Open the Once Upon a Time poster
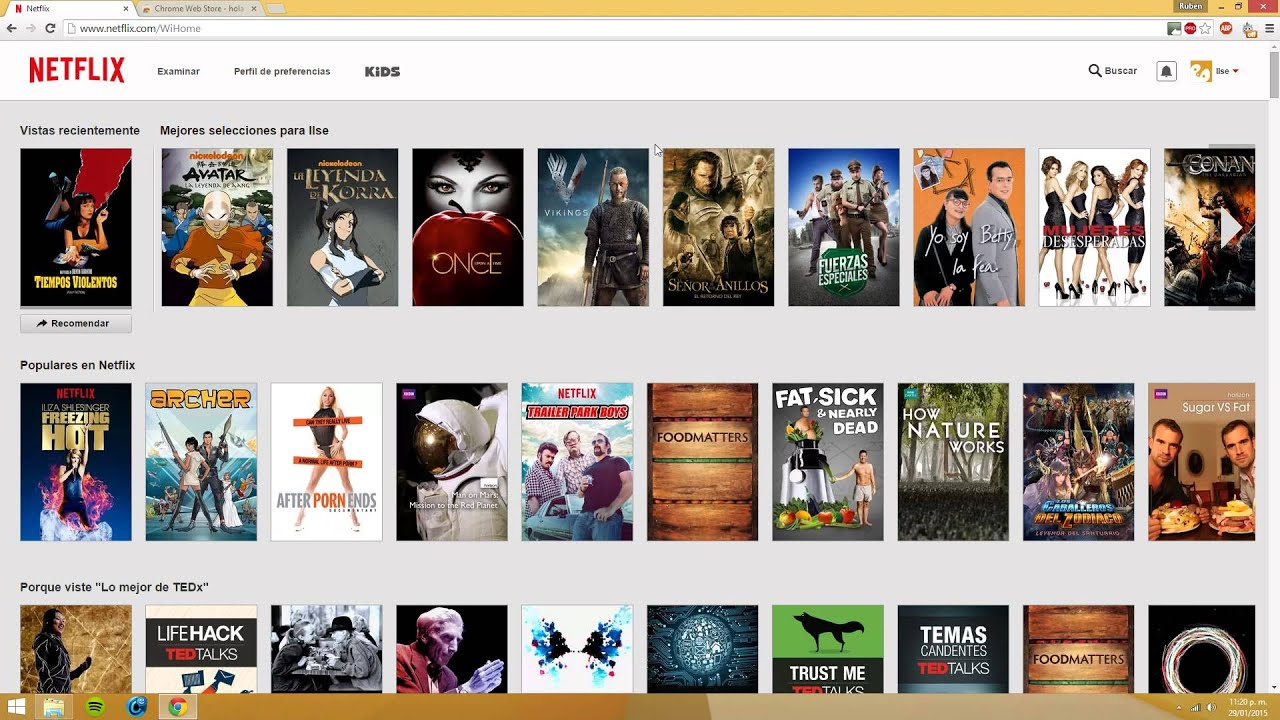 (467, 228)
